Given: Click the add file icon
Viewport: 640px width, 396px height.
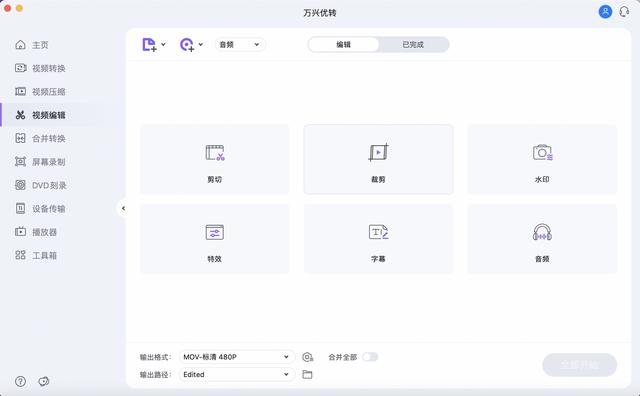Looking at the screenshot, I should coord(149,44).
